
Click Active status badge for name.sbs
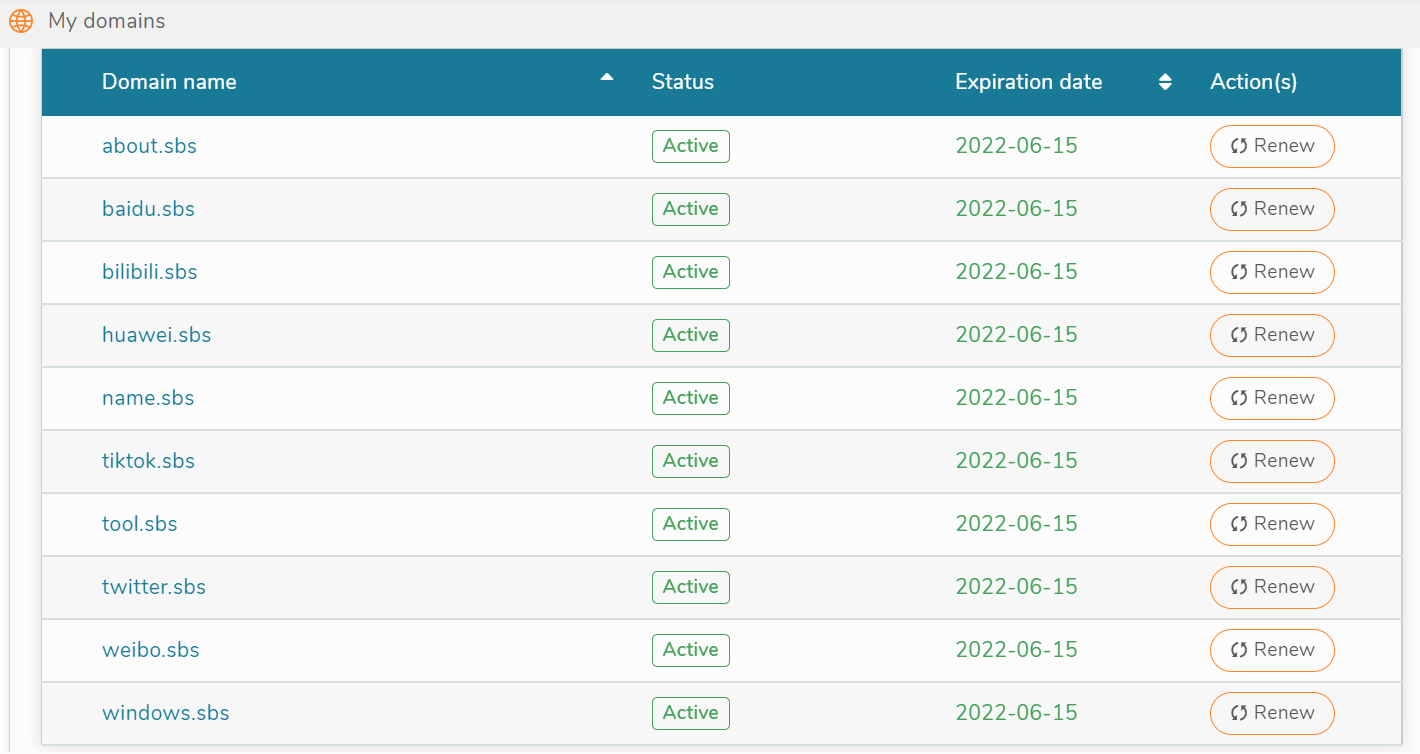[x=691, y=398]
